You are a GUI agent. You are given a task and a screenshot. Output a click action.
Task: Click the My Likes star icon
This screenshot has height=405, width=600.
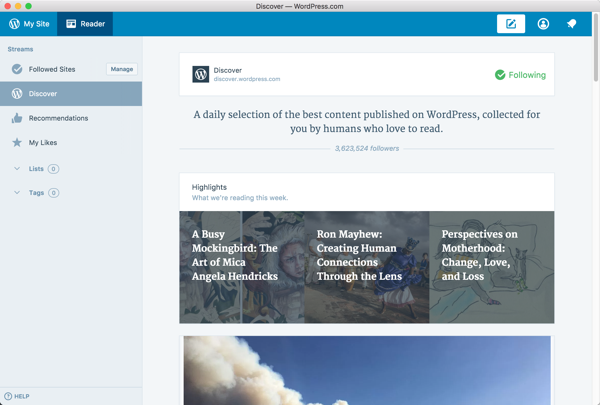[x=17, y=142]
